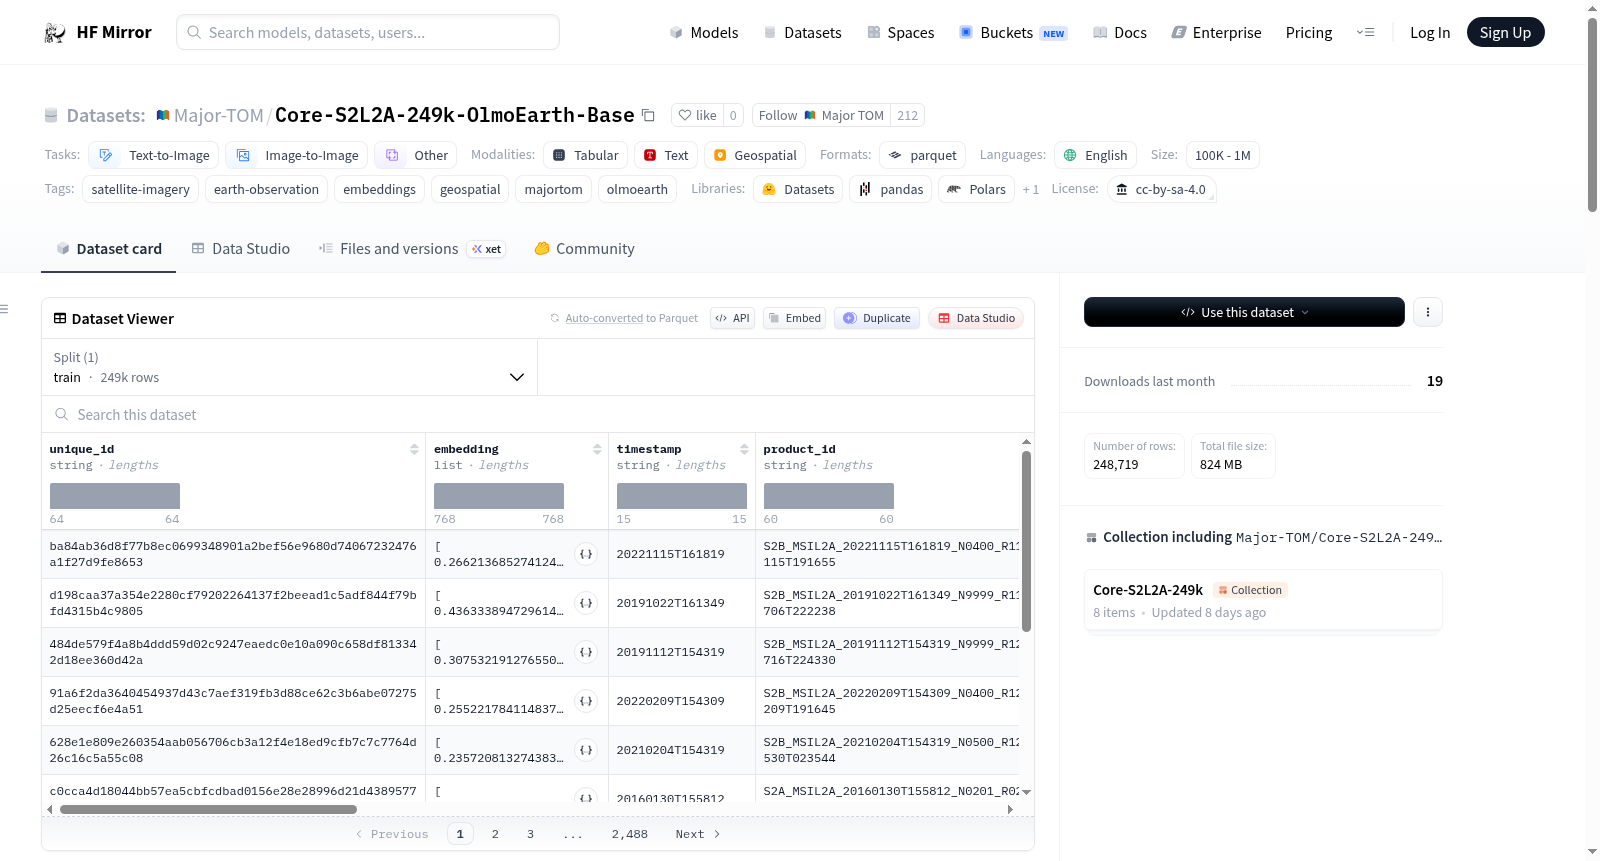
Task: Open Models in the top navigation
Action: [x=704, y=32]
